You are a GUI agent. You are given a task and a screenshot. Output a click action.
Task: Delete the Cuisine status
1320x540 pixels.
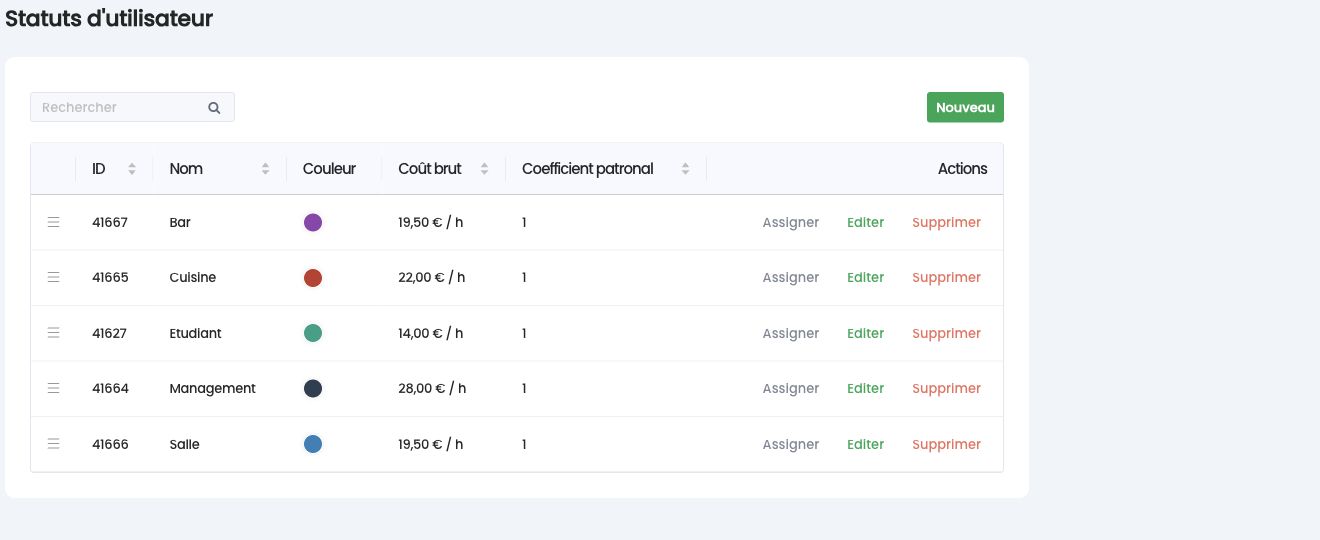(947, 277)
